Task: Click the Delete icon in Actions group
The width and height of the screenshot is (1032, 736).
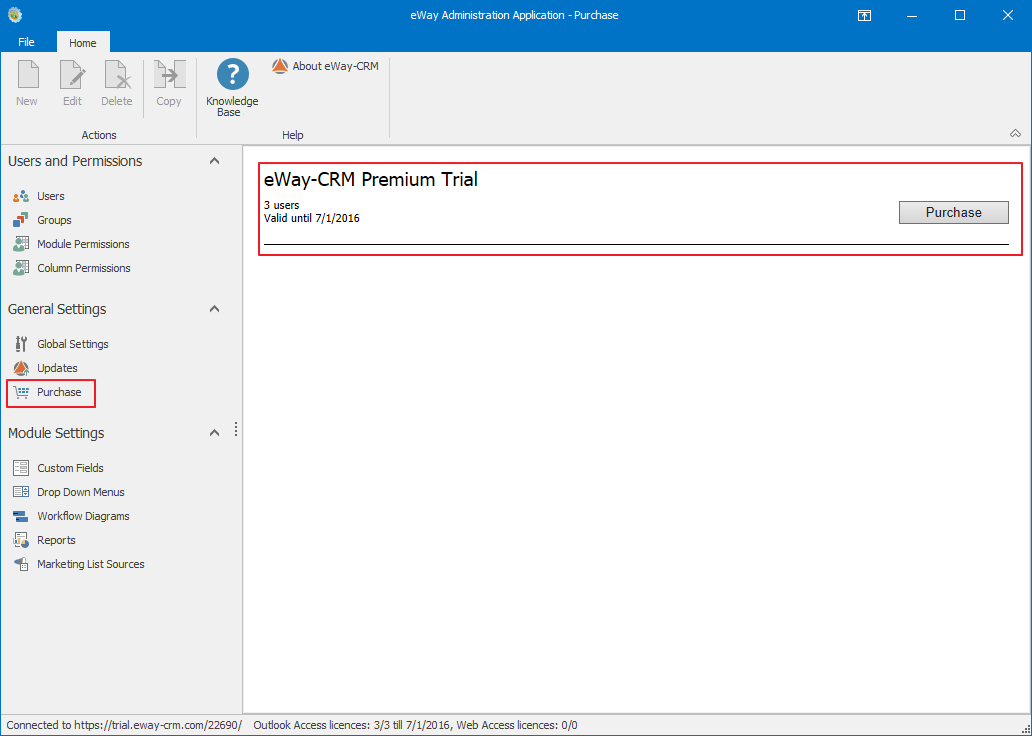Action: pos(117,74)
